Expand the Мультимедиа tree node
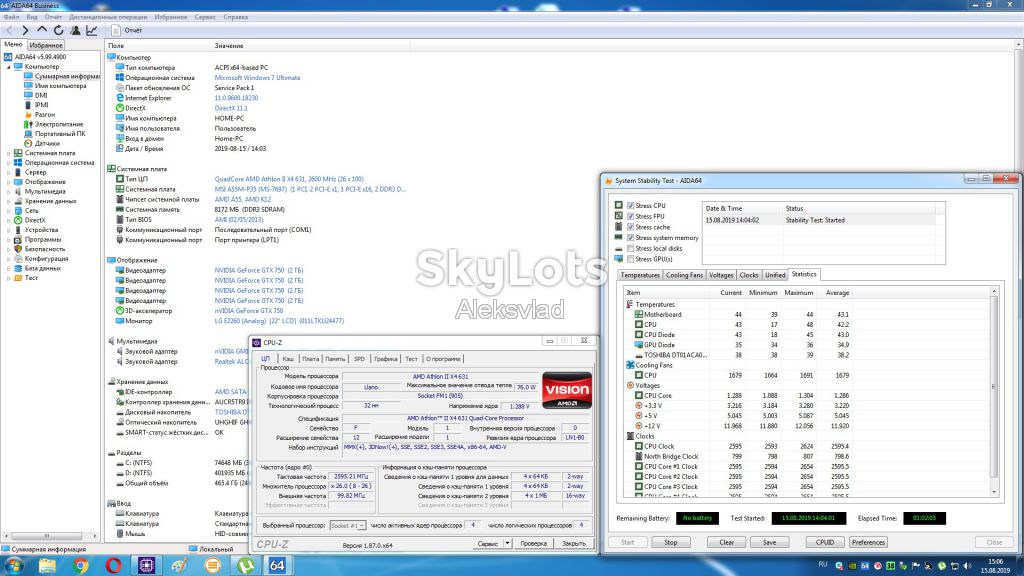 click(x=8, y=191)
